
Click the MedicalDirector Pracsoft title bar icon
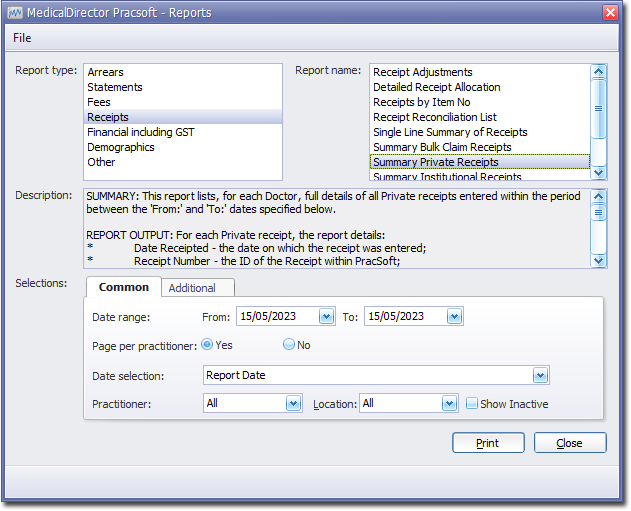pyautogui.click(x=15, y=12)
